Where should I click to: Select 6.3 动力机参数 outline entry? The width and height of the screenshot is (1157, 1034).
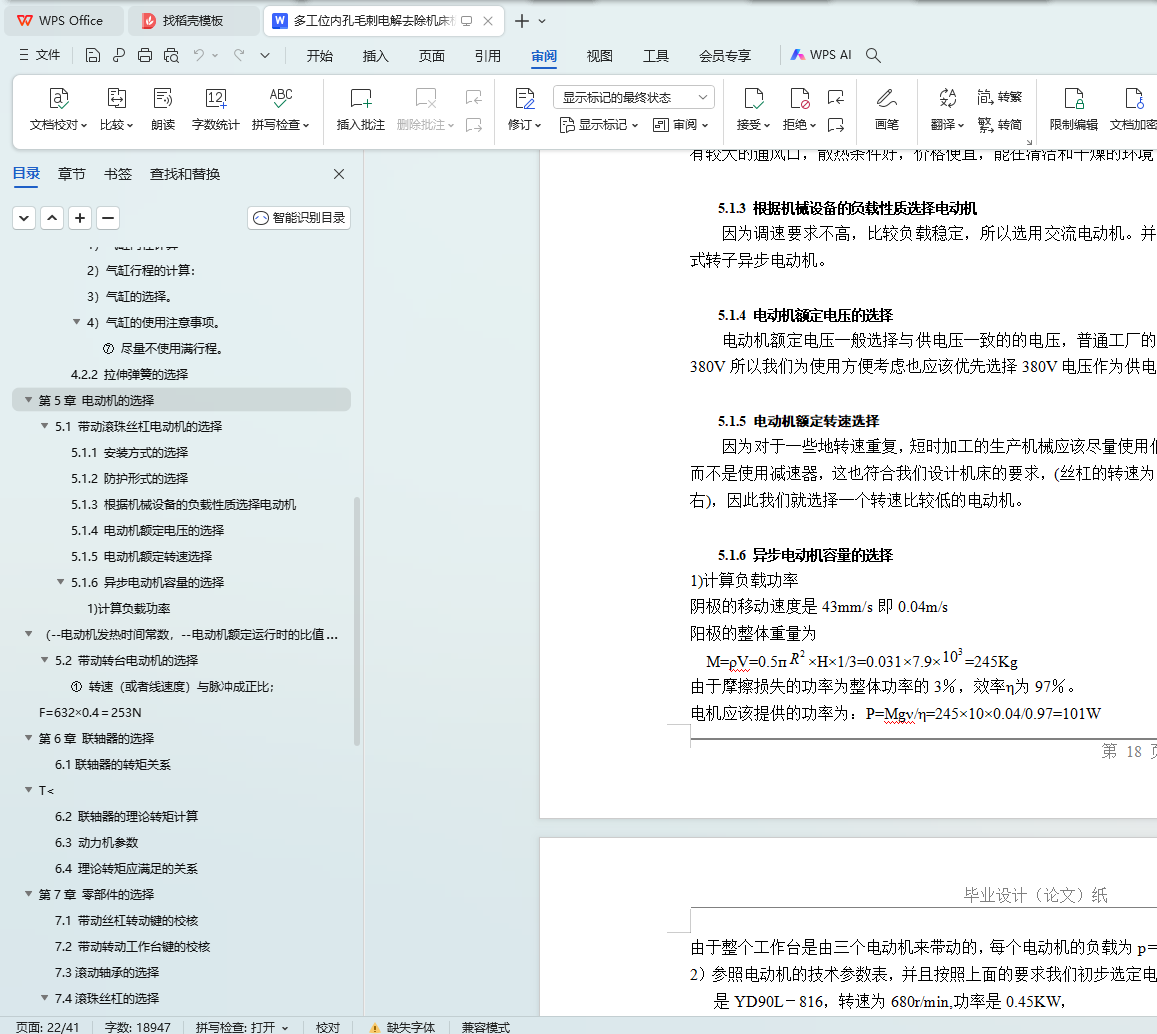[x=97, y=842]
